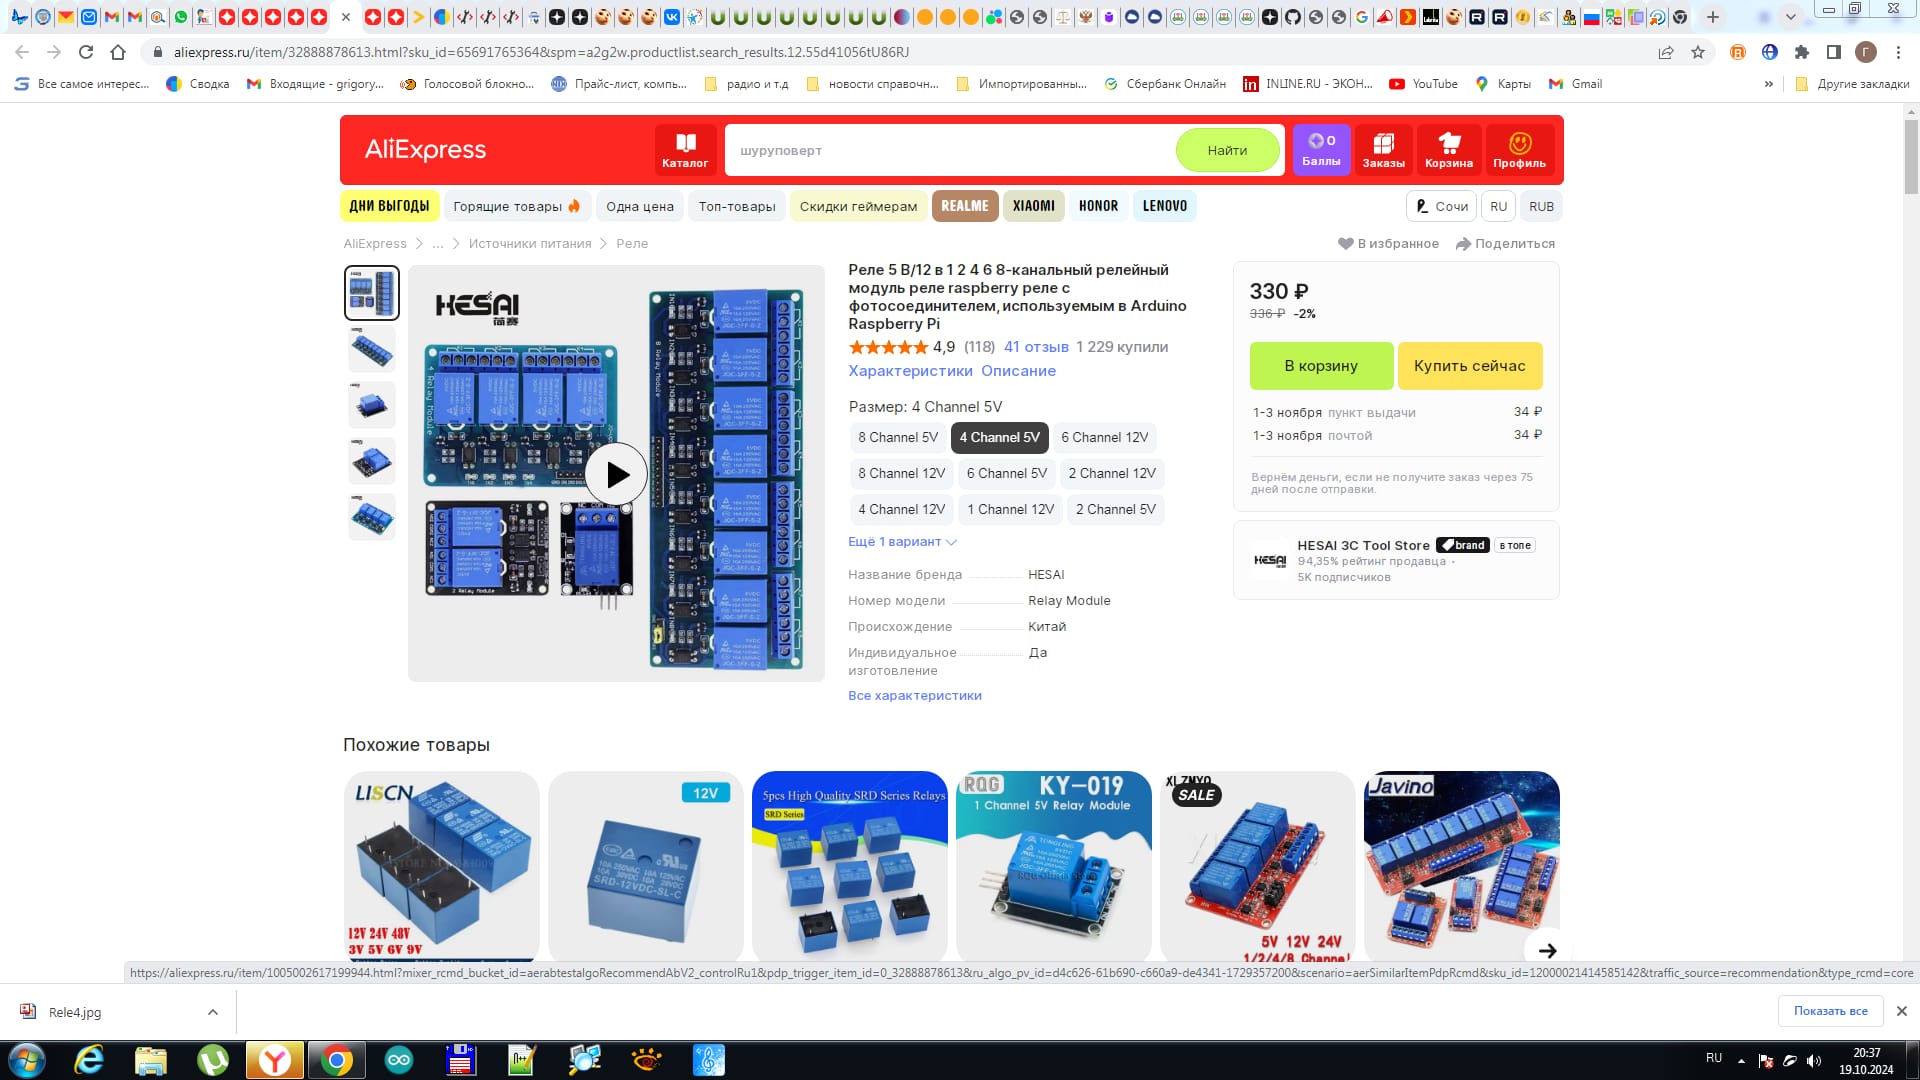Open the Все характеристики link

[914, 695]
